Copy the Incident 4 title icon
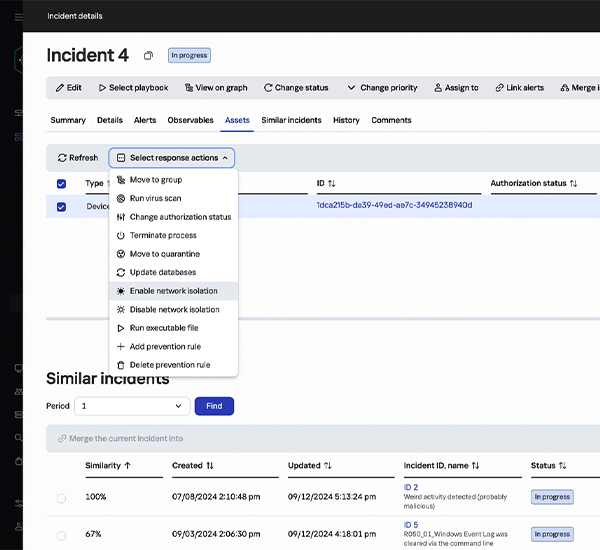 click(148, 56)
